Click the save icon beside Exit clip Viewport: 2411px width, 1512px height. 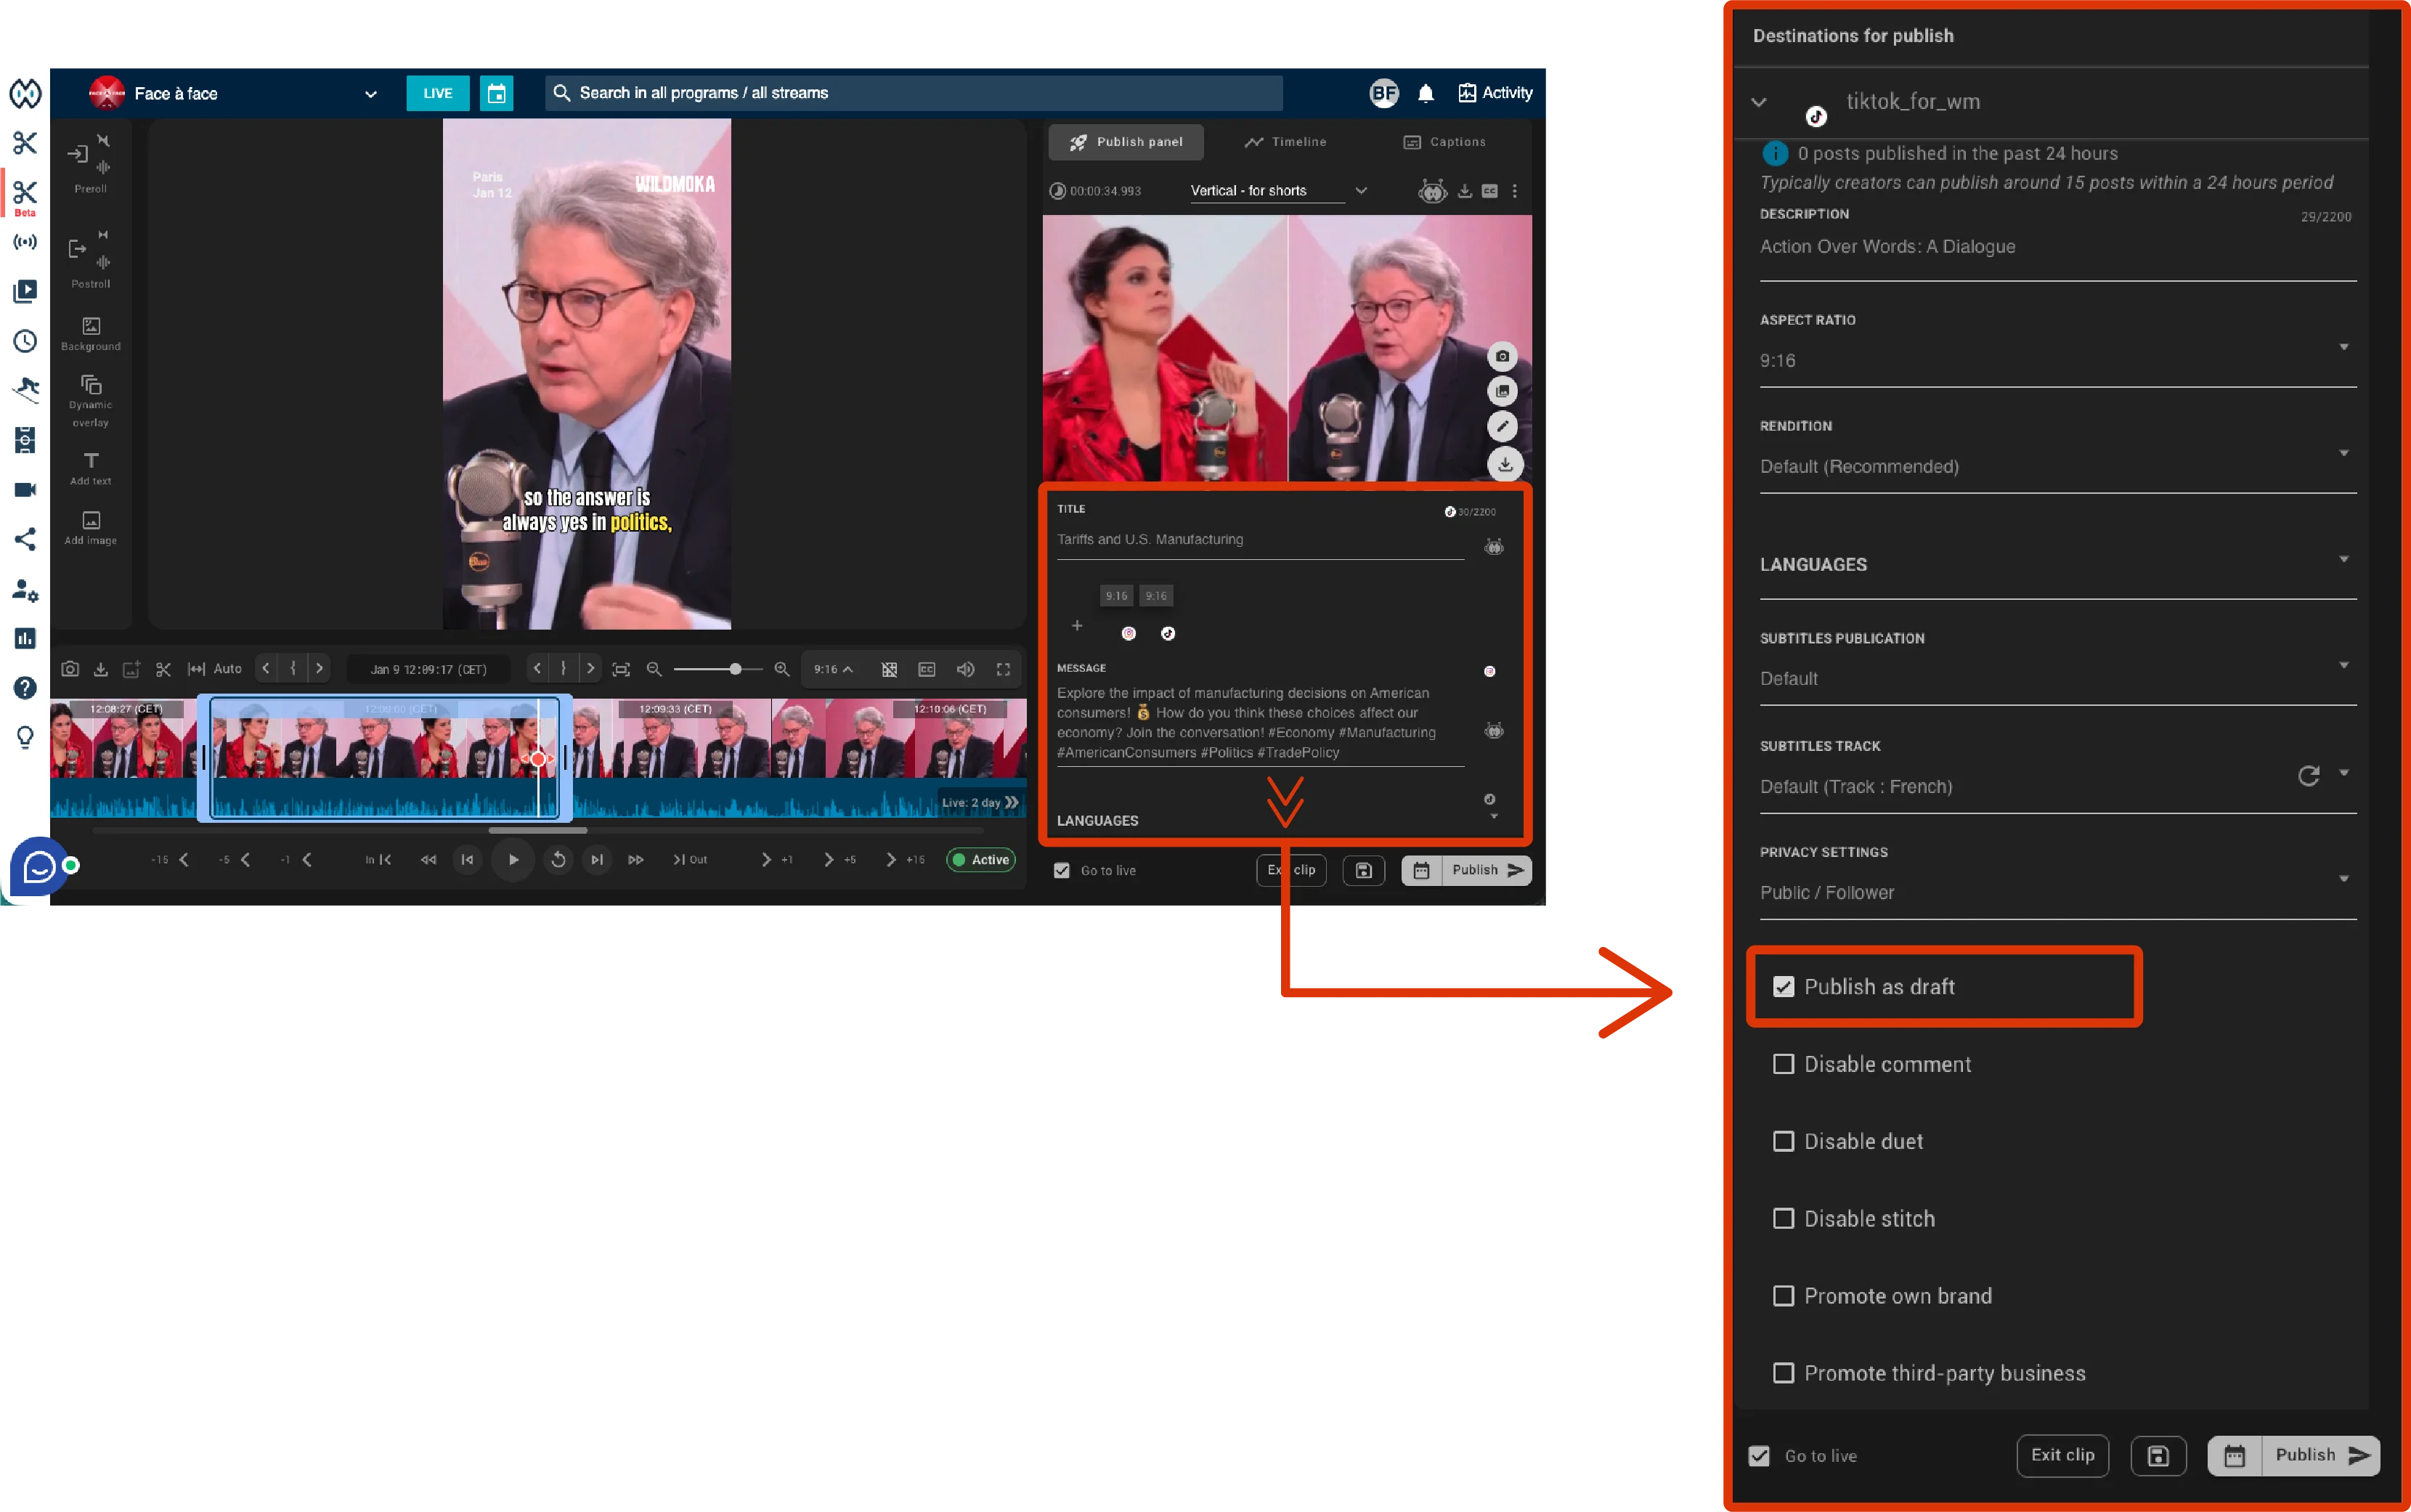click(x=1363, y=870)
